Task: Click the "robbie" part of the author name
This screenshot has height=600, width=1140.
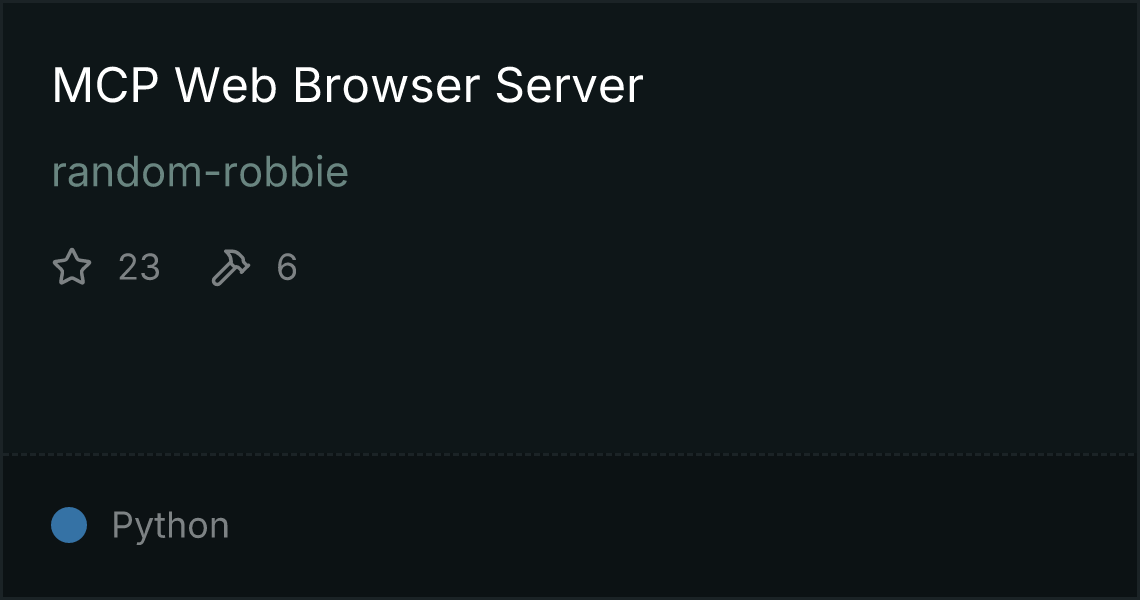Action: [285, 172]
